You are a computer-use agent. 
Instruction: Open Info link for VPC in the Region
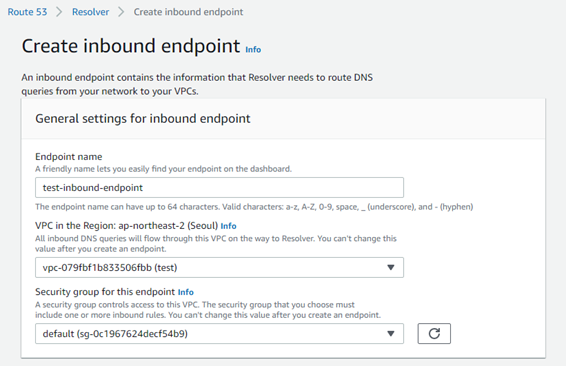[228, 226]
